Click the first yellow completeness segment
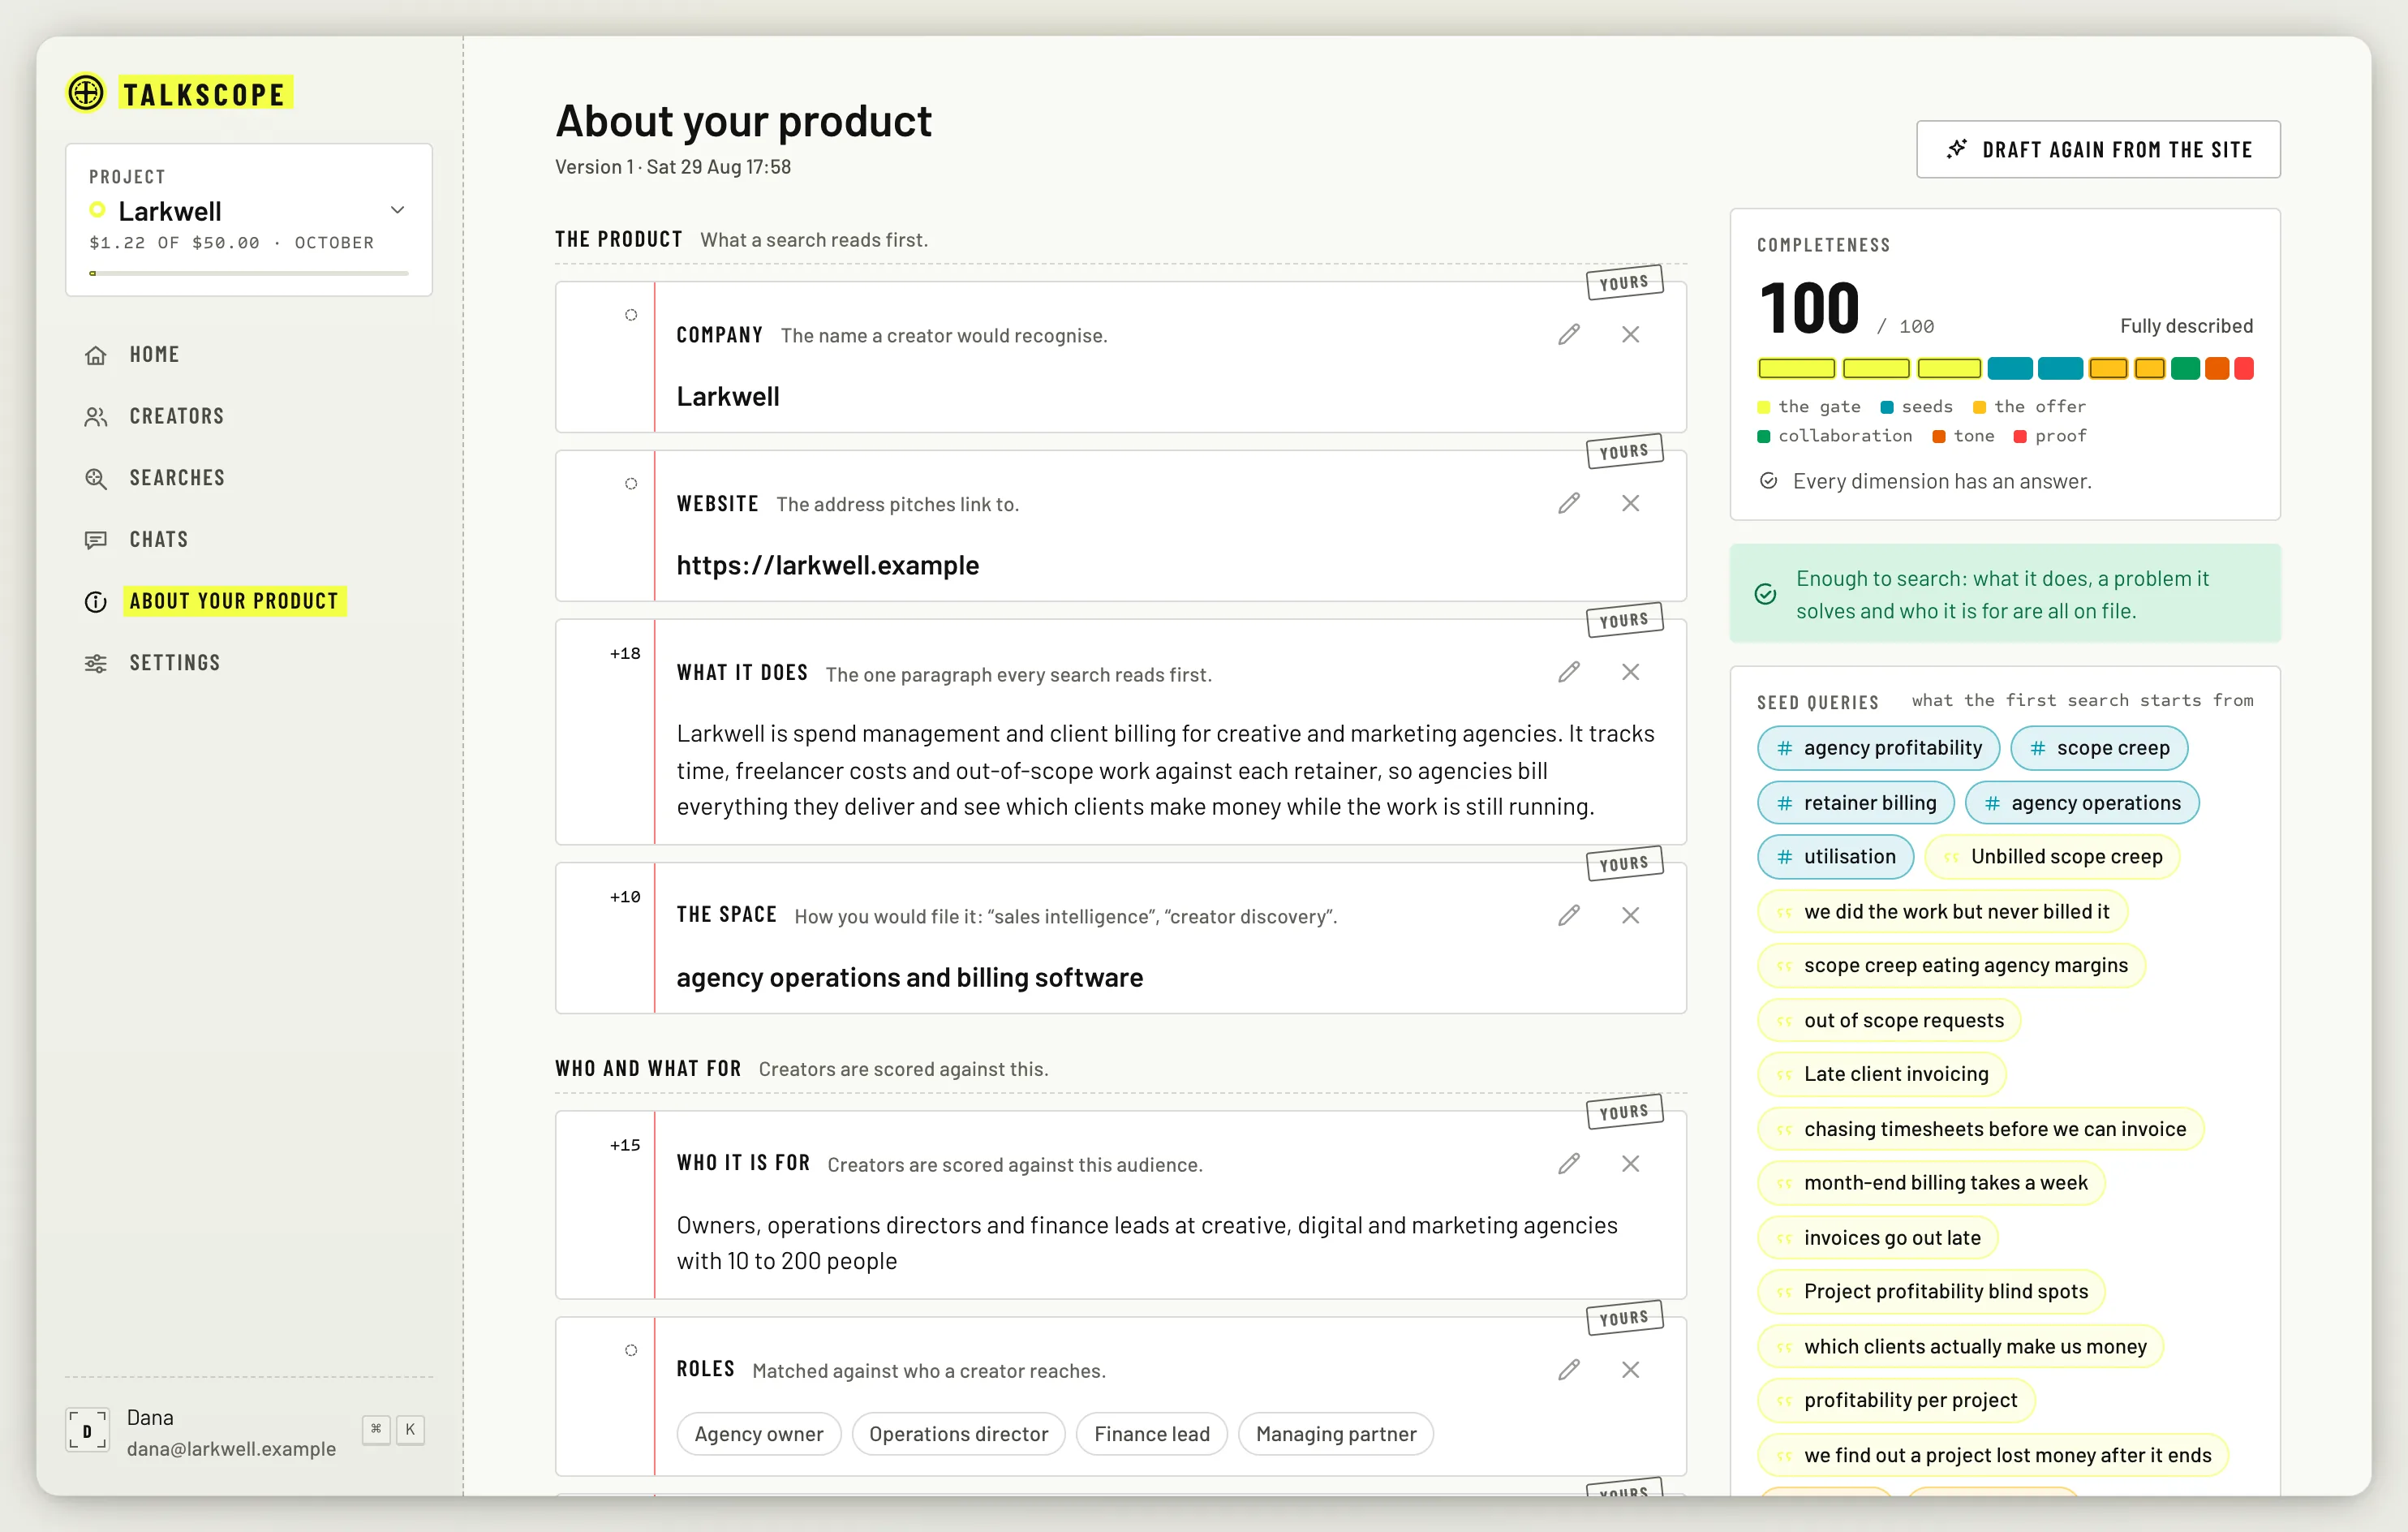Image resolution: width=2408 pixels, height=1532 pixels. [1796, 369]
